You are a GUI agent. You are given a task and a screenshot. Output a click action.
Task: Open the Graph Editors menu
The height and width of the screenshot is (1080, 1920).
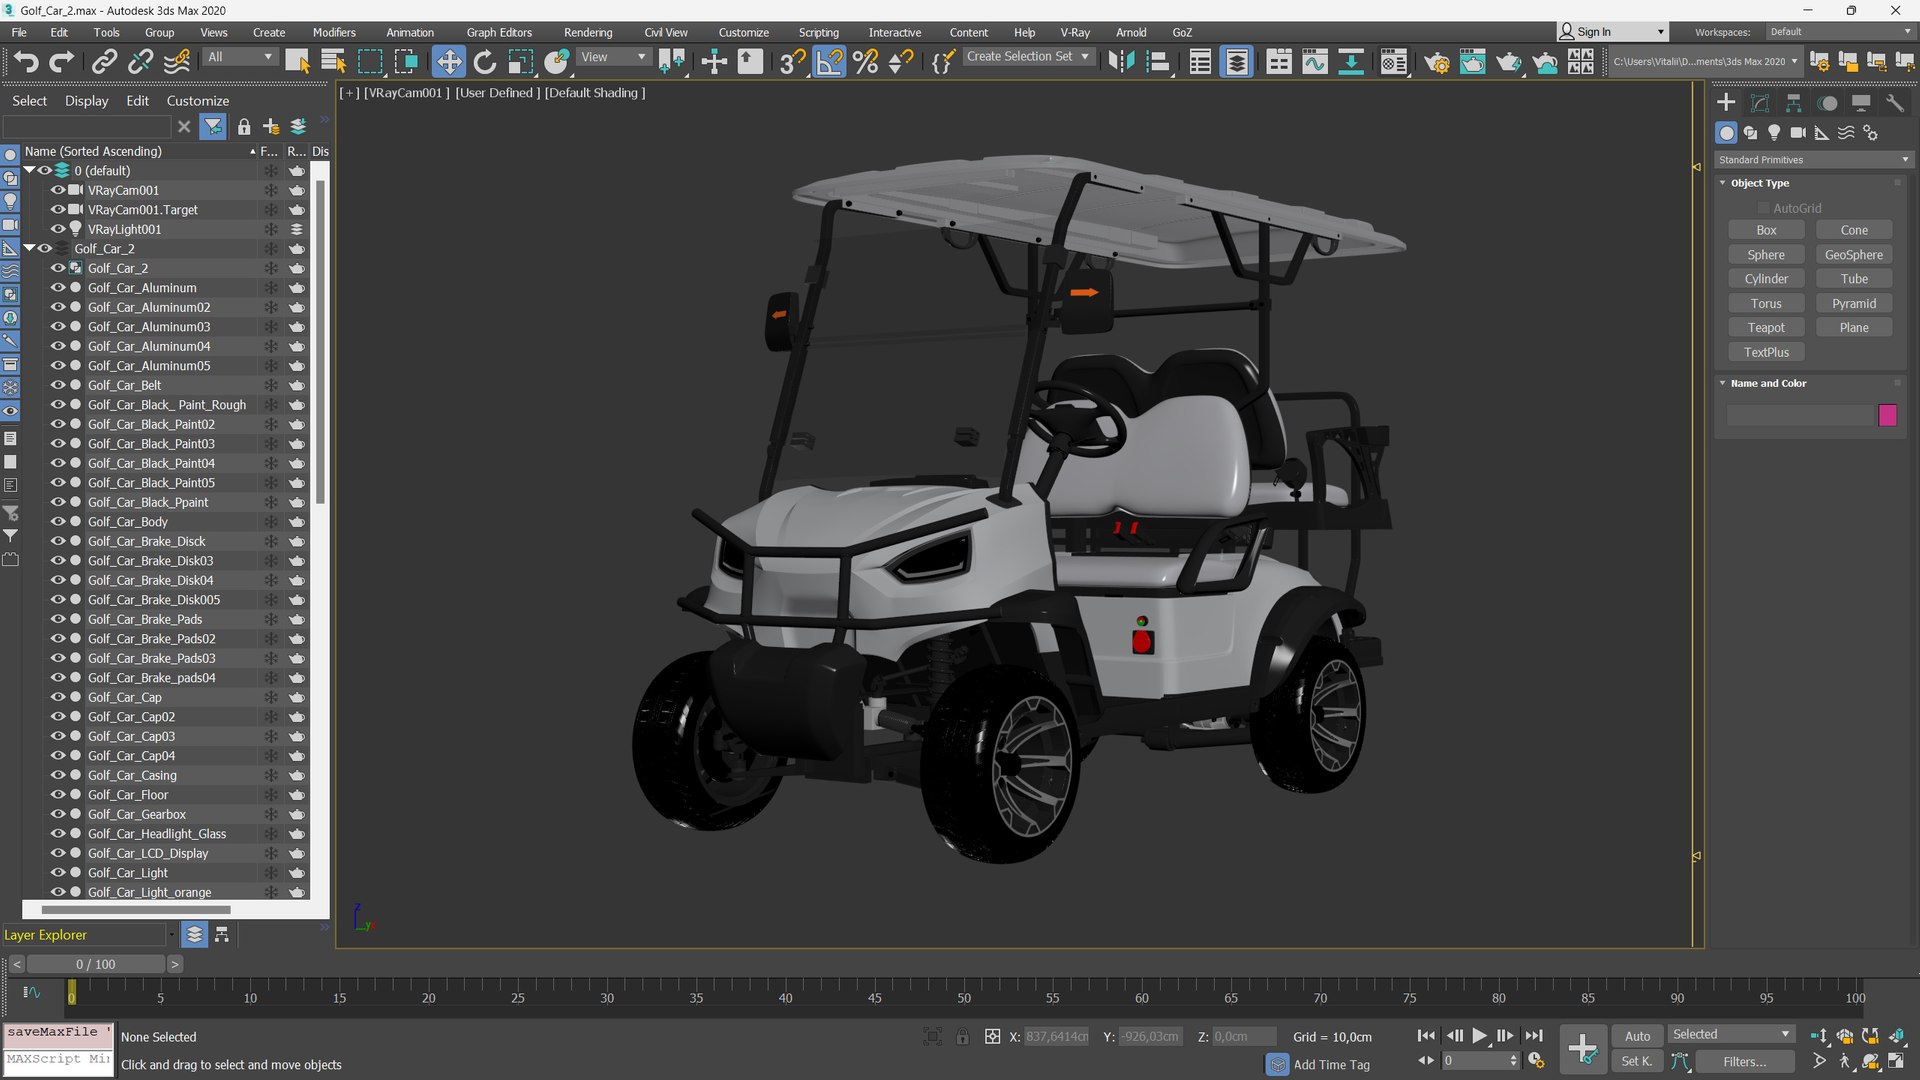tap(499, 32)
